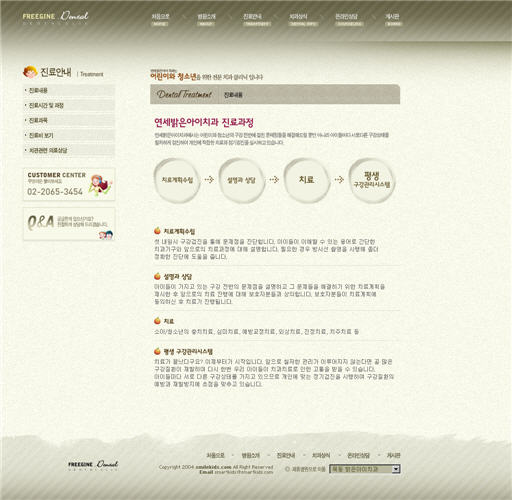This screenshot has width=512, height=500.
Task: Click the kids icon in Q&A banner
Action: coord(106,235)
